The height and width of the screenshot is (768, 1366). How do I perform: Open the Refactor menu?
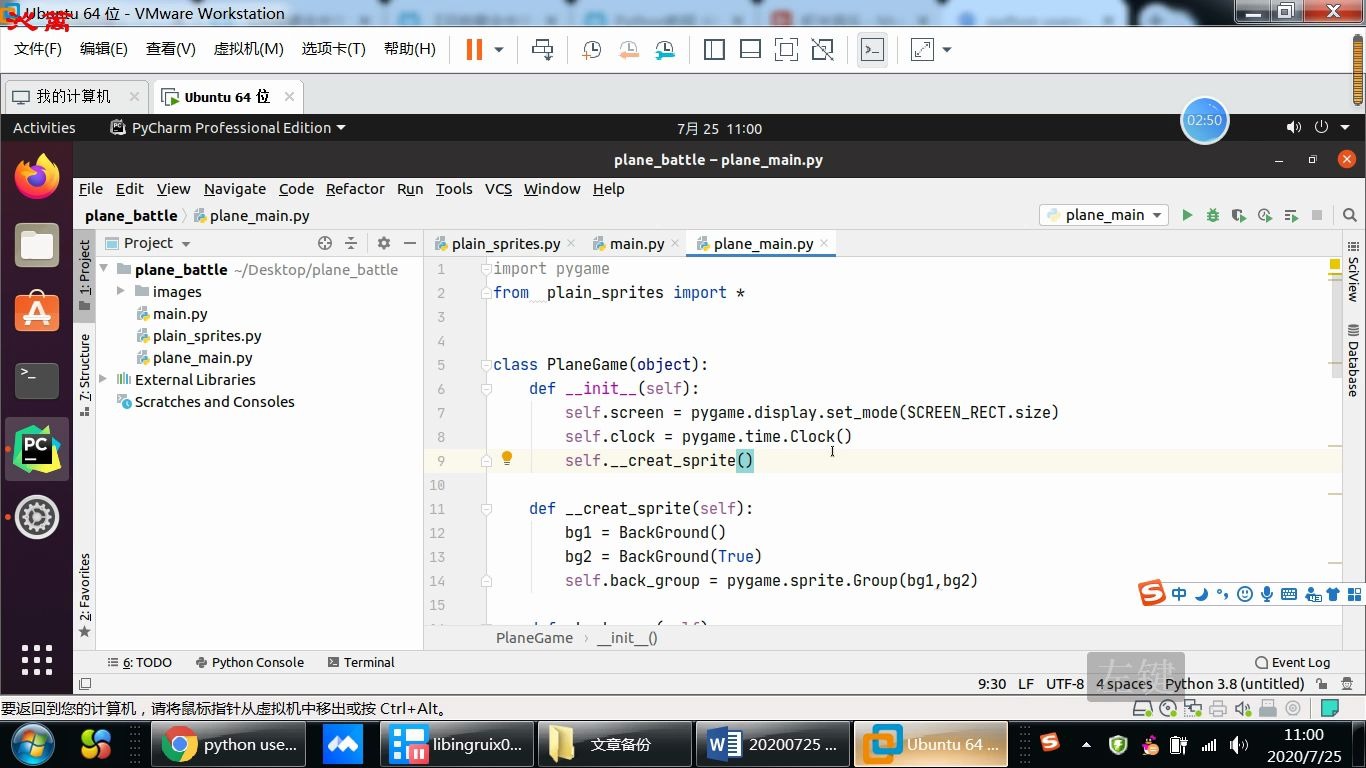[355, 189]
